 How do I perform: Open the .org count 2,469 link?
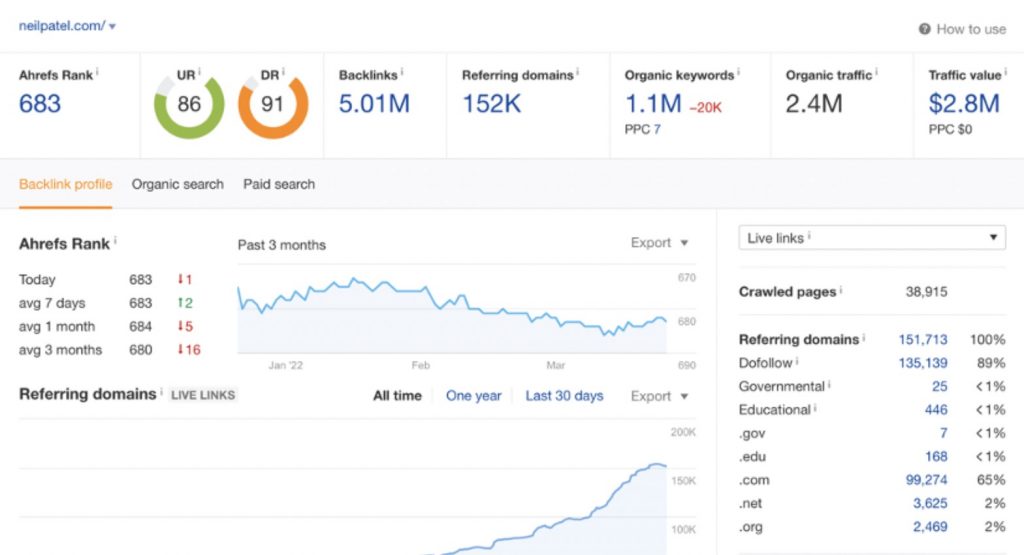pos(930,527)
